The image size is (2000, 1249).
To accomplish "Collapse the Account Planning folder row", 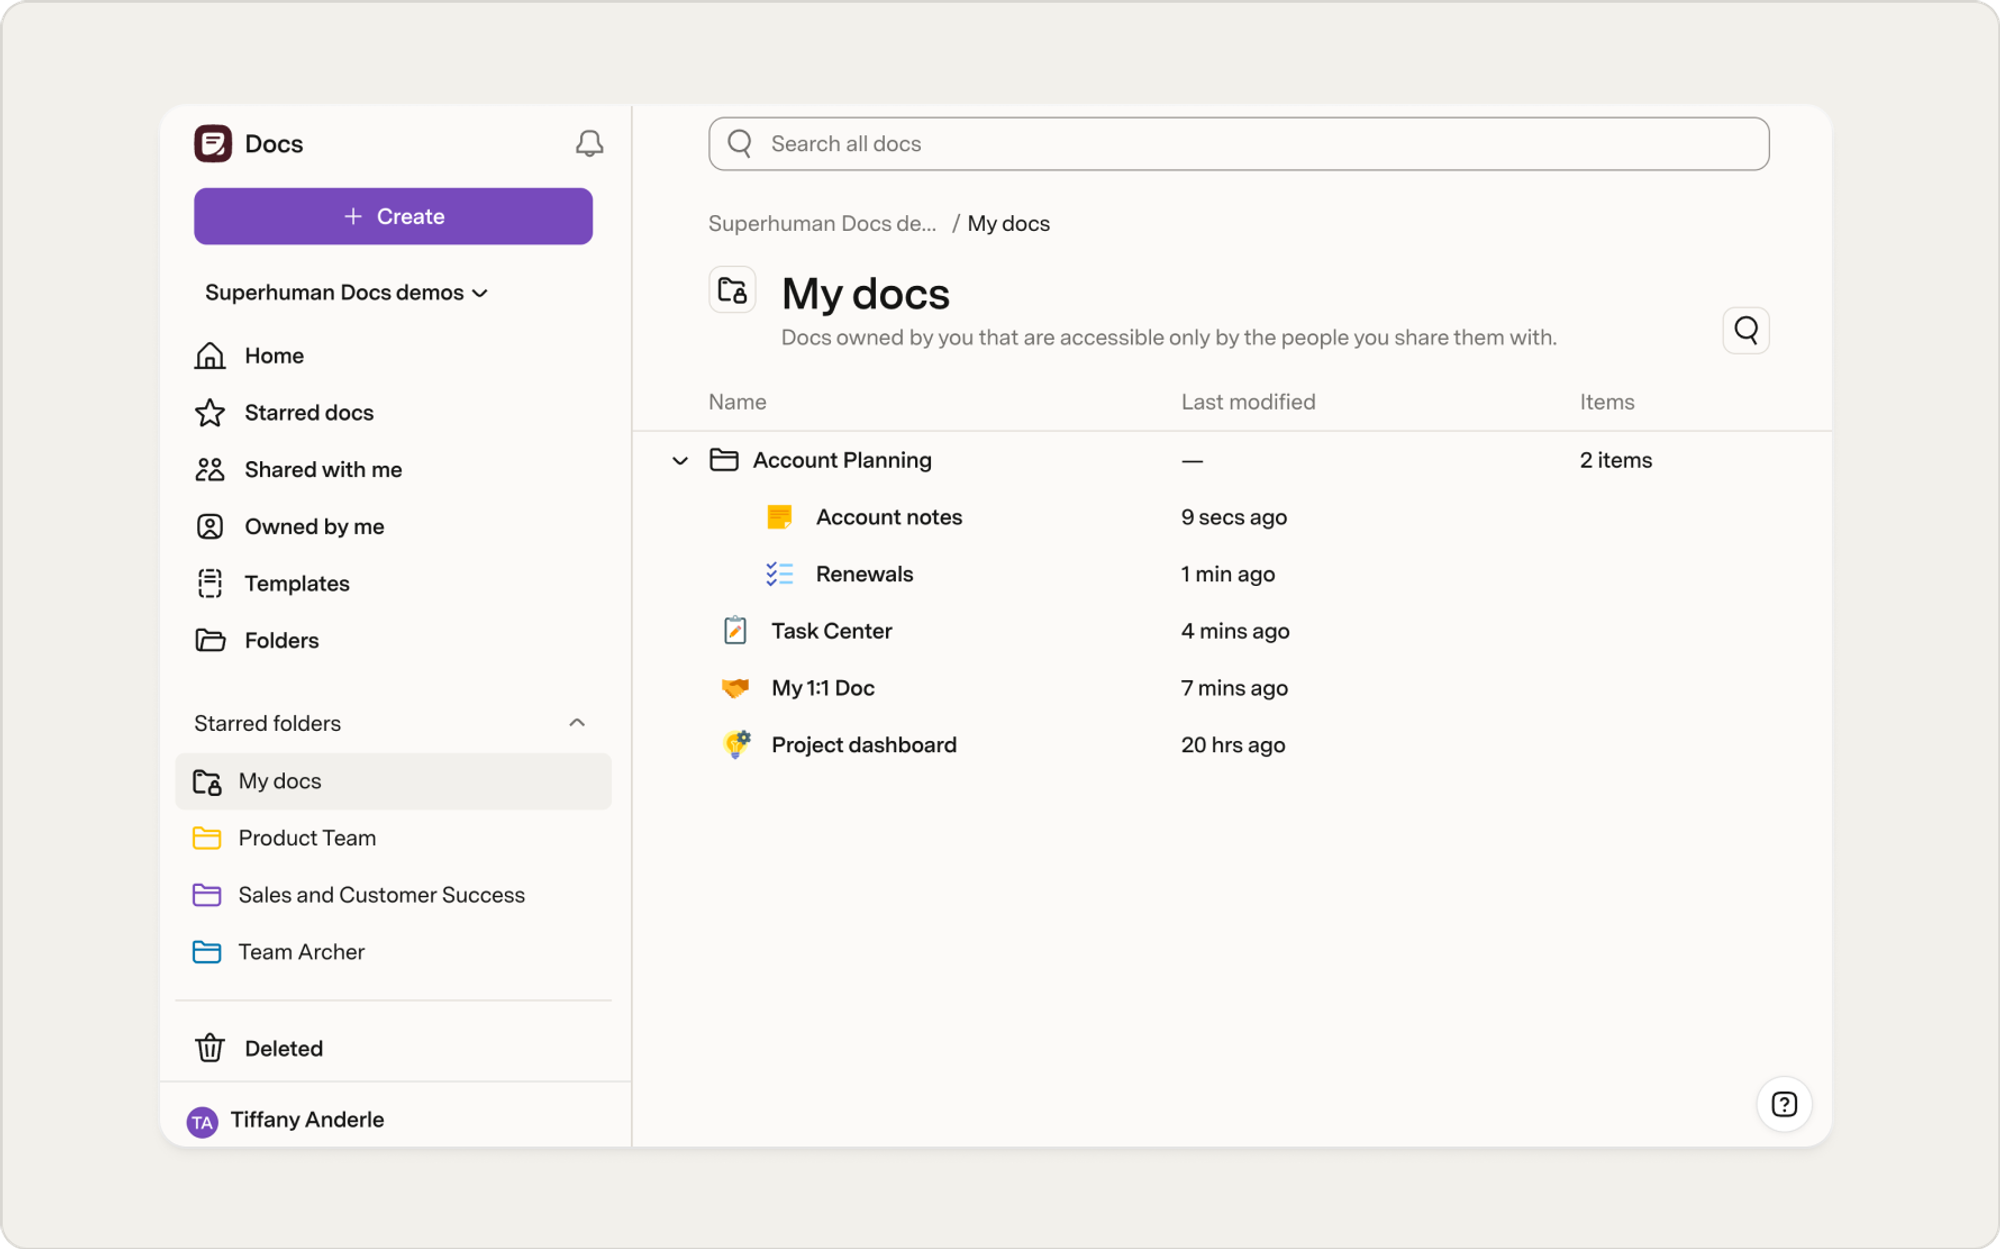I will pyautogui.click(x=680, y=461).
